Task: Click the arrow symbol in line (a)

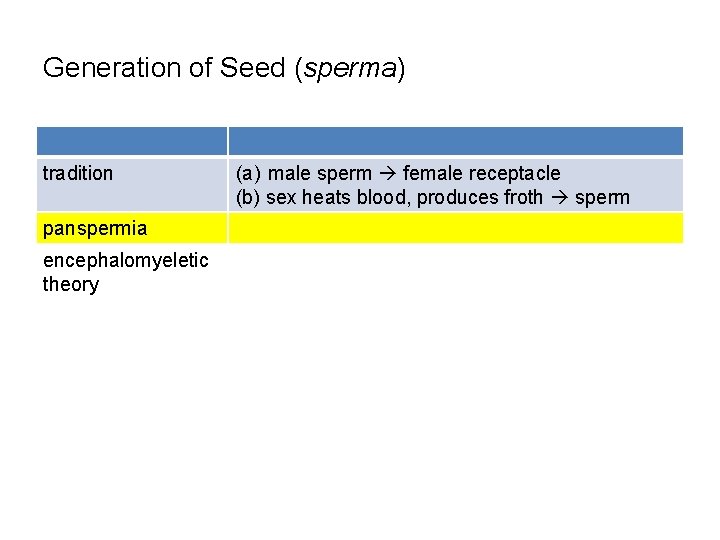Action: click(386, 173)
